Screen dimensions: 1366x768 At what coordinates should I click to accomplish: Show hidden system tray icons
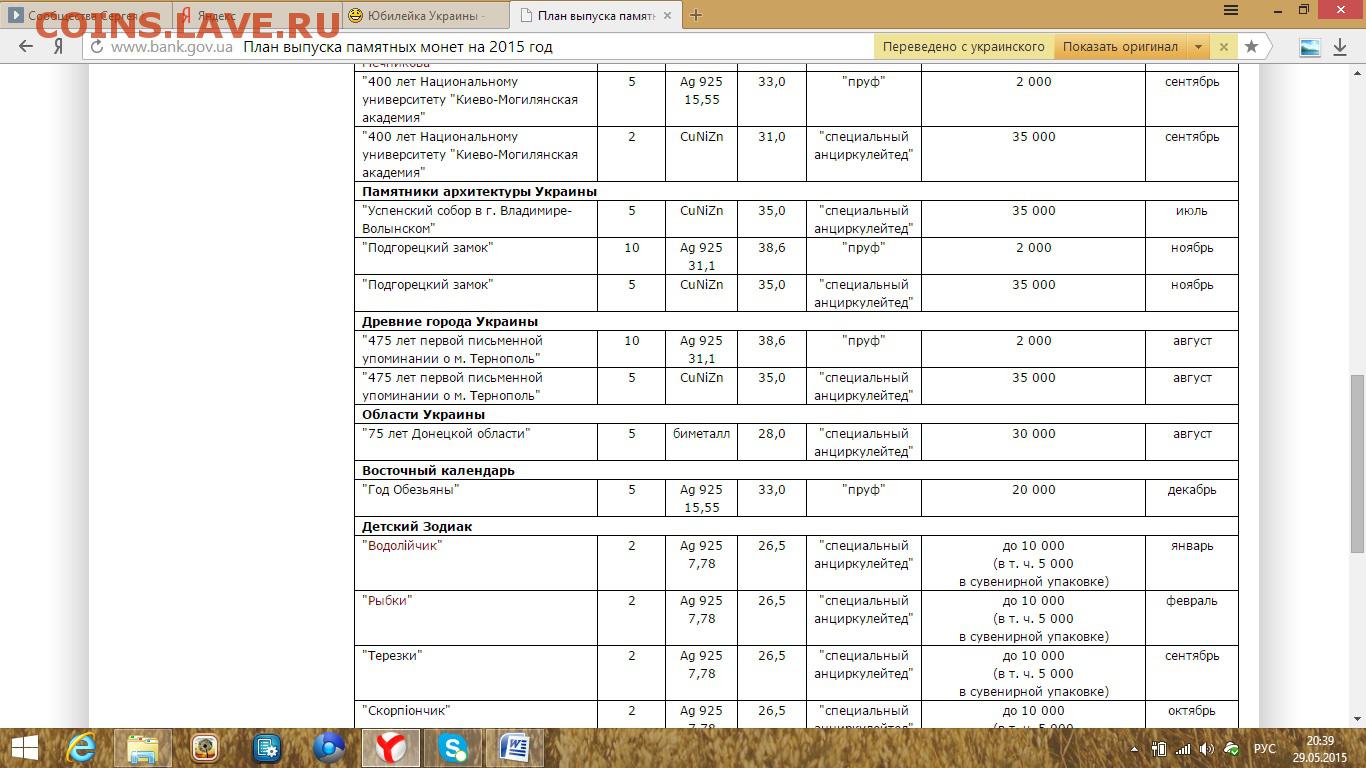point(1134,749)
